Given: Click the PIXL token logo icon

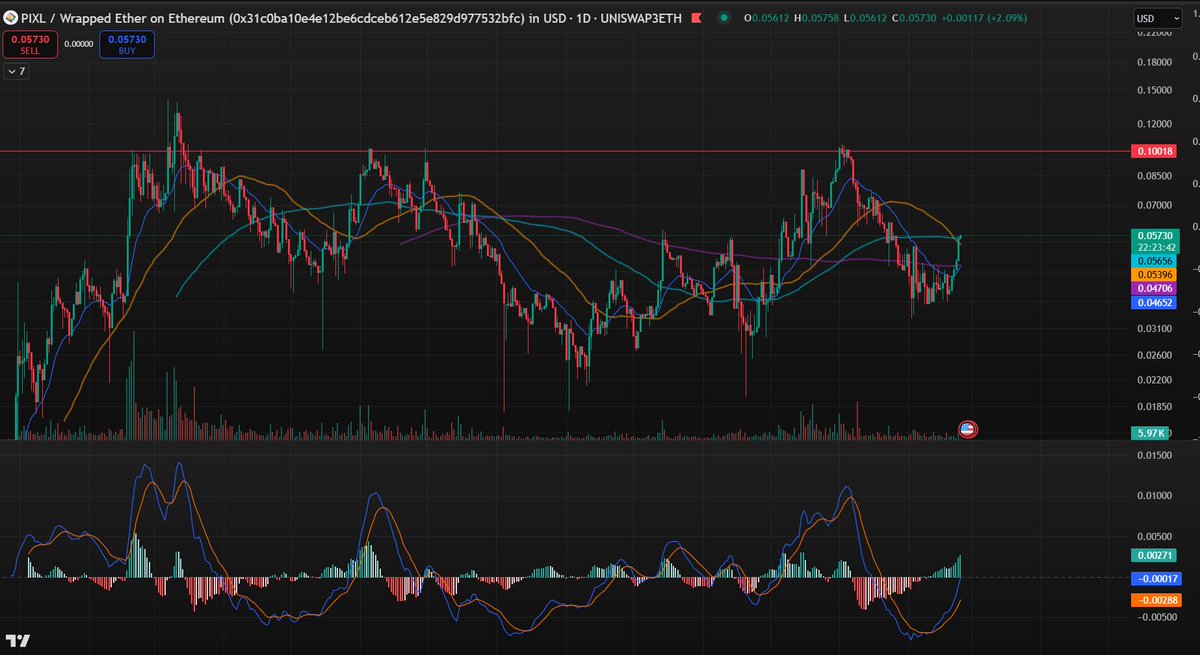Looking at the screenshot, I should pos(11,18).
